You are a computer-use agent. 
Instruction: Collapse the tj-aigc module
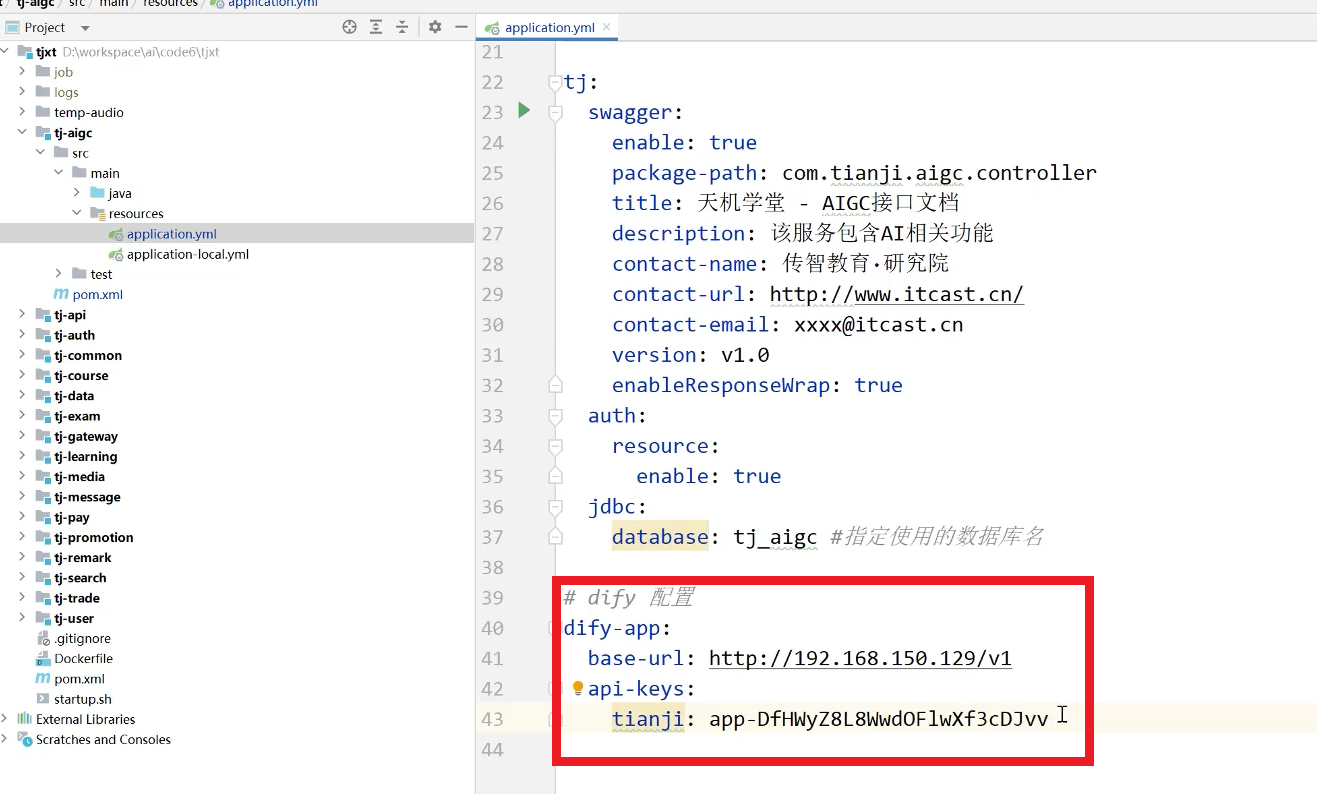point(22,132)
